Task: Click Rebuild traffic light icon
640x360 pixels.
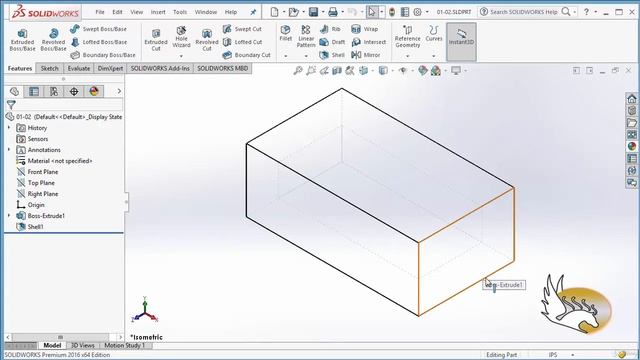Action: tap(392, 12)
